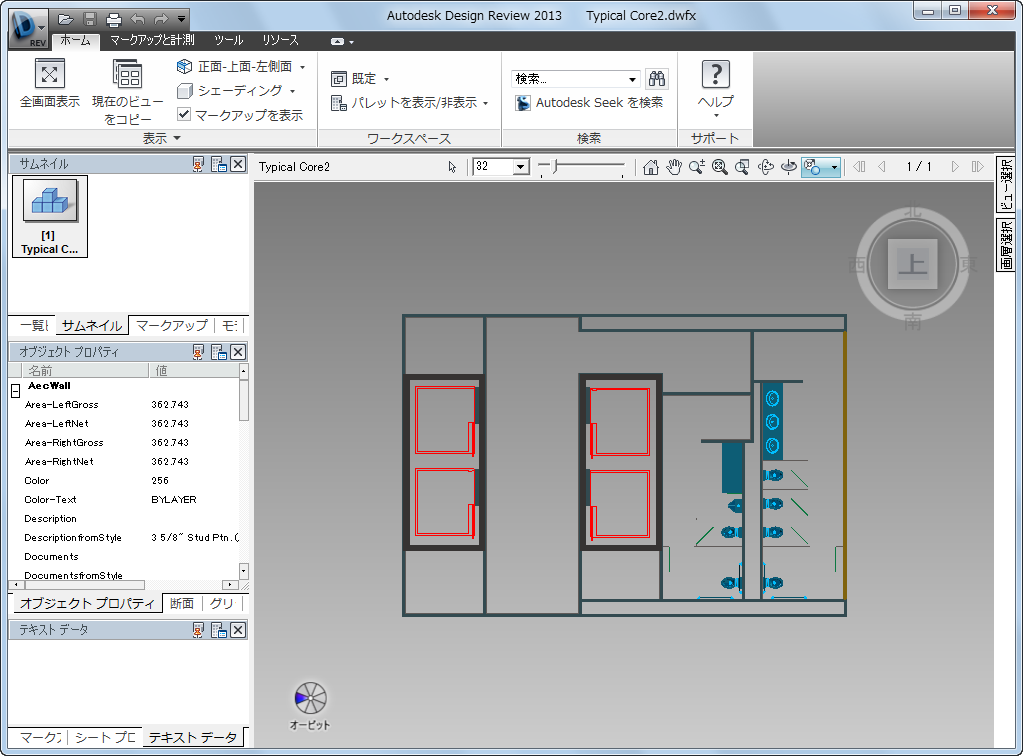Expand the 表示 panel dropdown

tap(161, 138)
